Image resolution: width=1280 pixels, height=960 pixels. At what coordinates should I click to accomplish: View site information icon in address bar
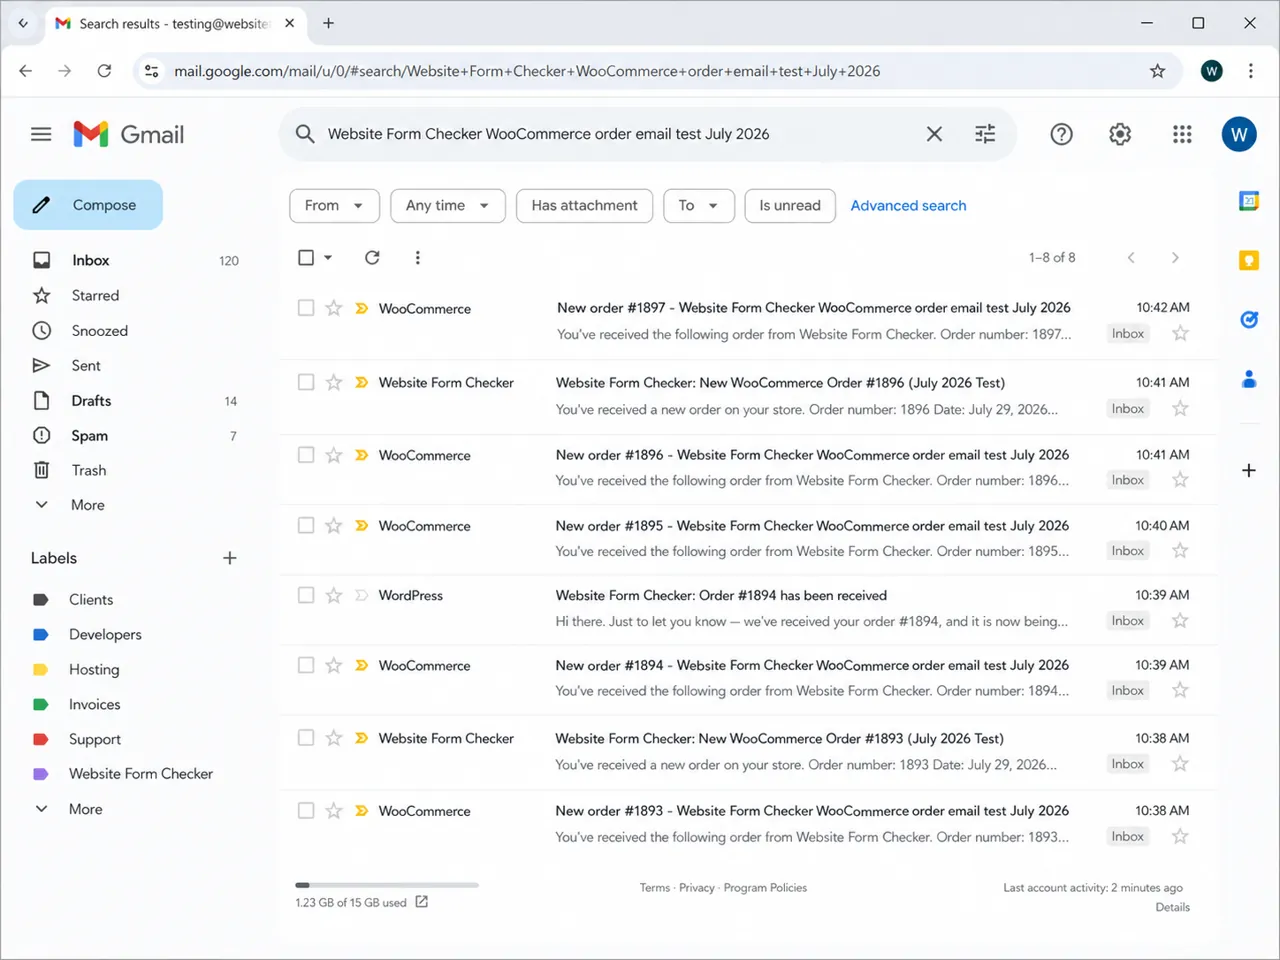(x=152, y=71)
